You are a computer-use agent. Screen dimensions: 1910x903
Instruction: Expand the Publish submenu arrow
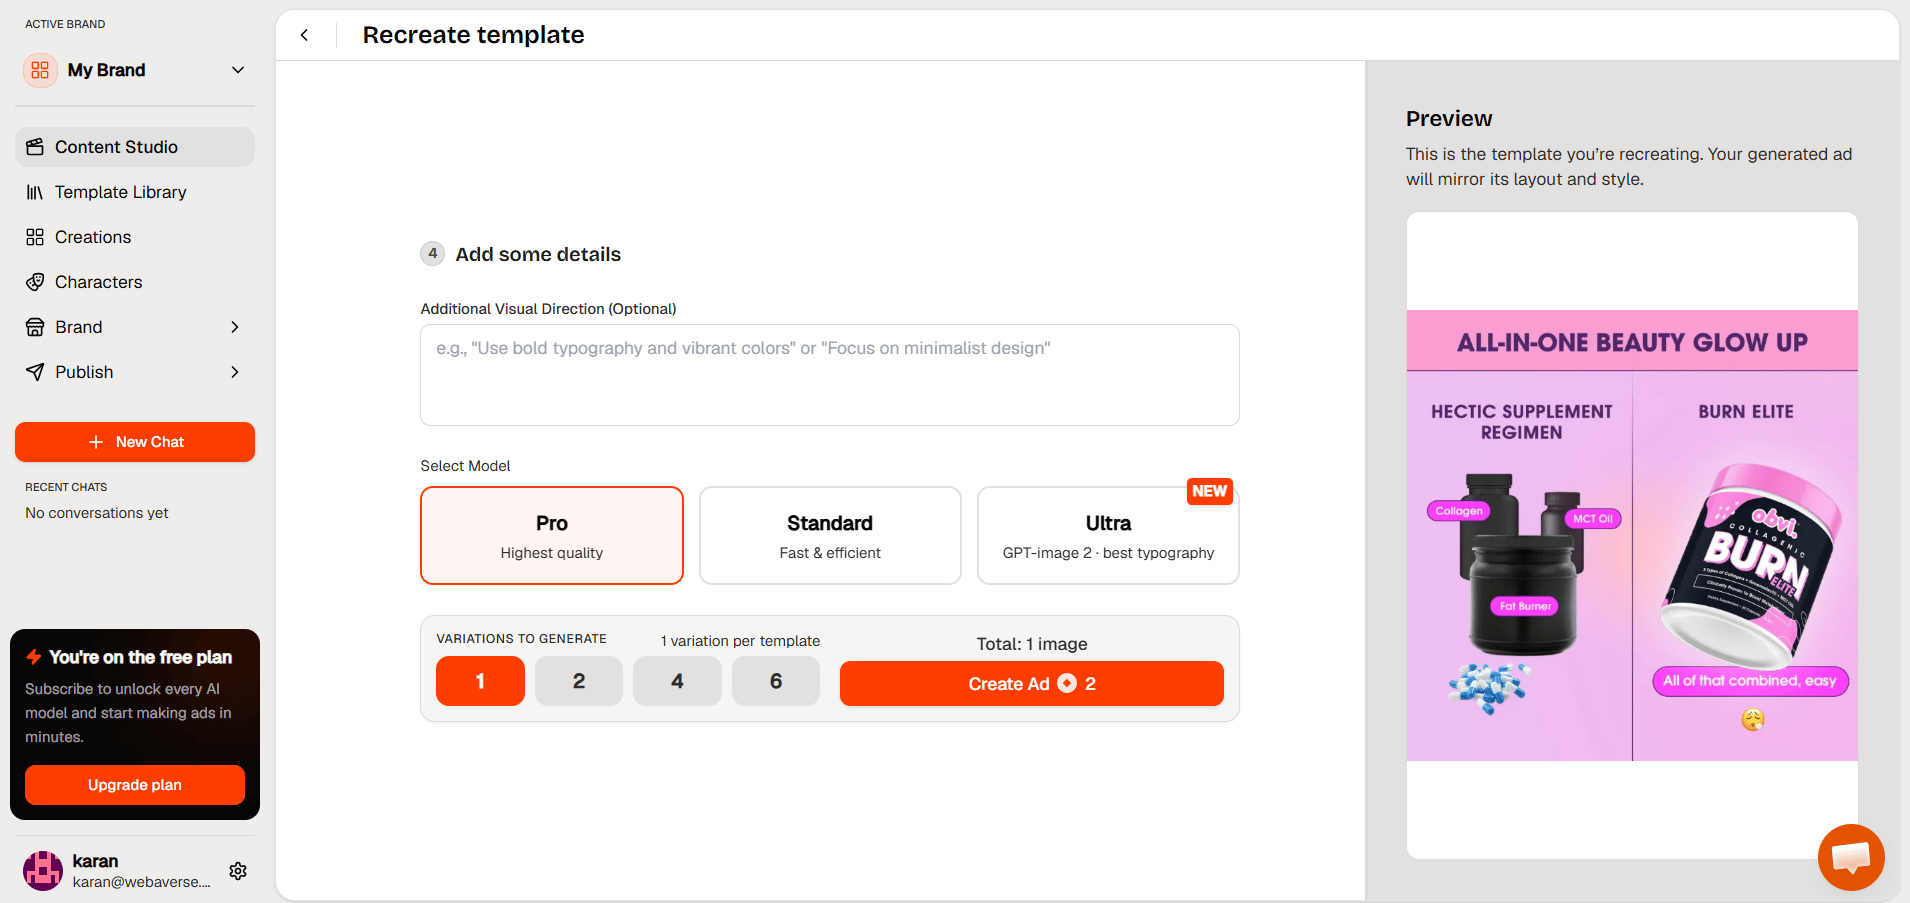235,372
